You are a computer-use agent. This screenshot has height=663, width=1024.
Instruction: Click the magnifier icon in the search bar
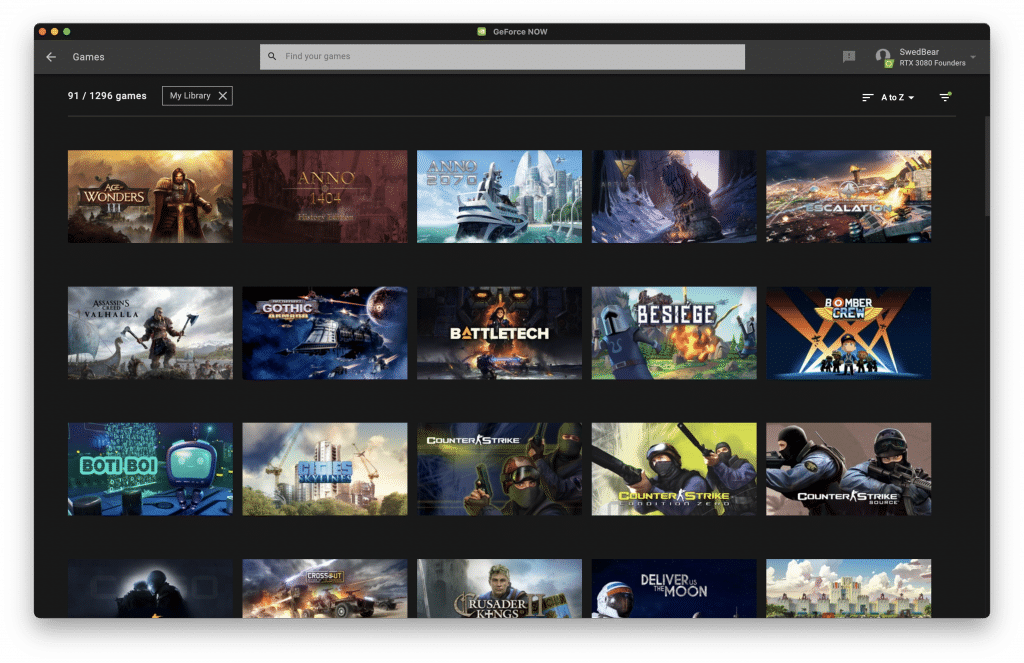272,56
